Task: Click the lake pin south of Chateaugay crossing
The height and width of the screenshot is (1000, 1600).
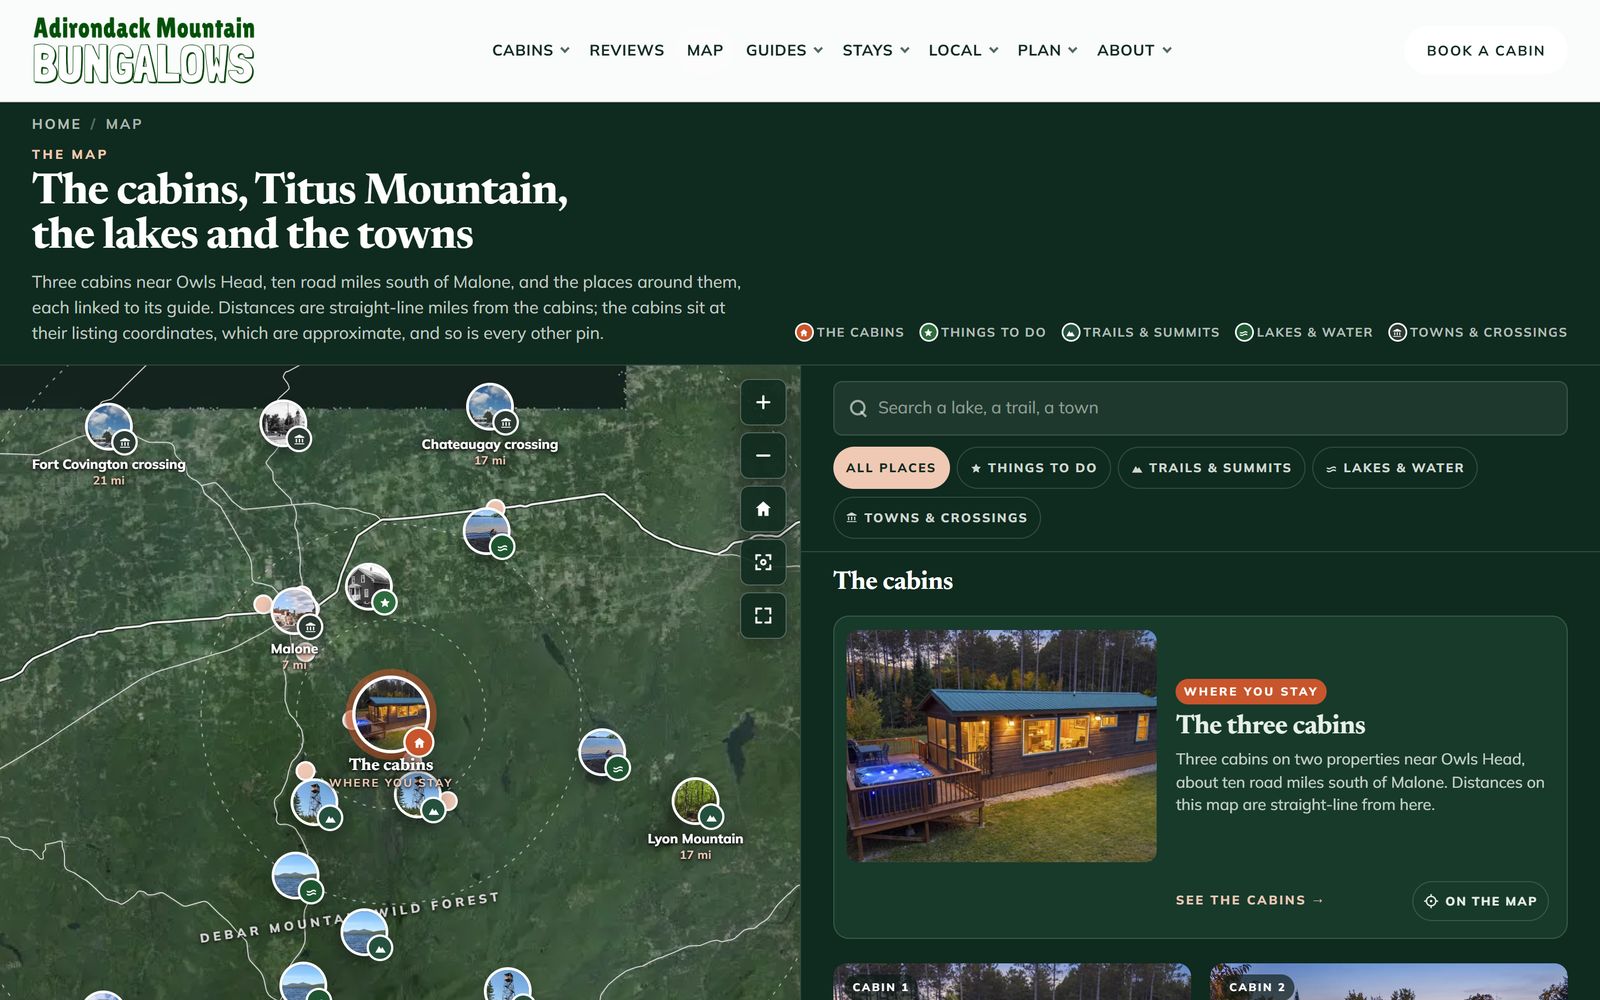Action: point(488,532)
